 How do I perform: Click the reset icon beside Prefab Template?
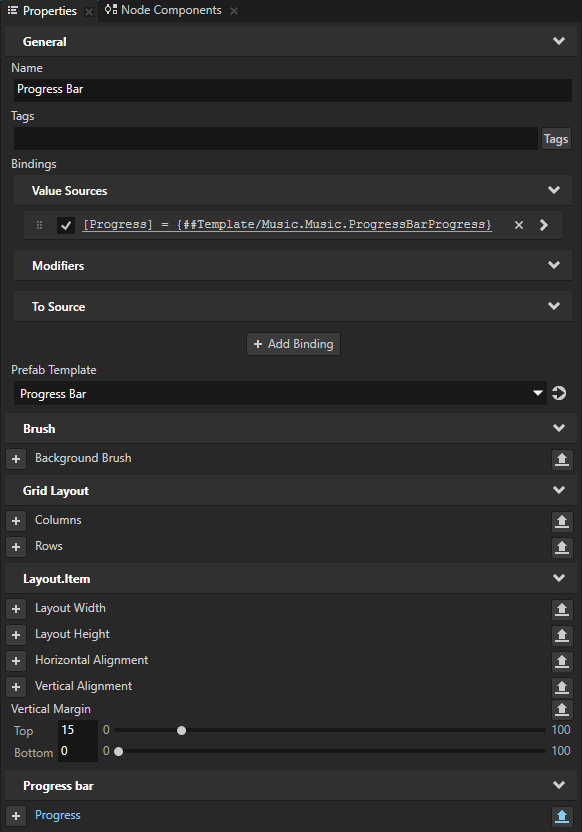point(559,393)
